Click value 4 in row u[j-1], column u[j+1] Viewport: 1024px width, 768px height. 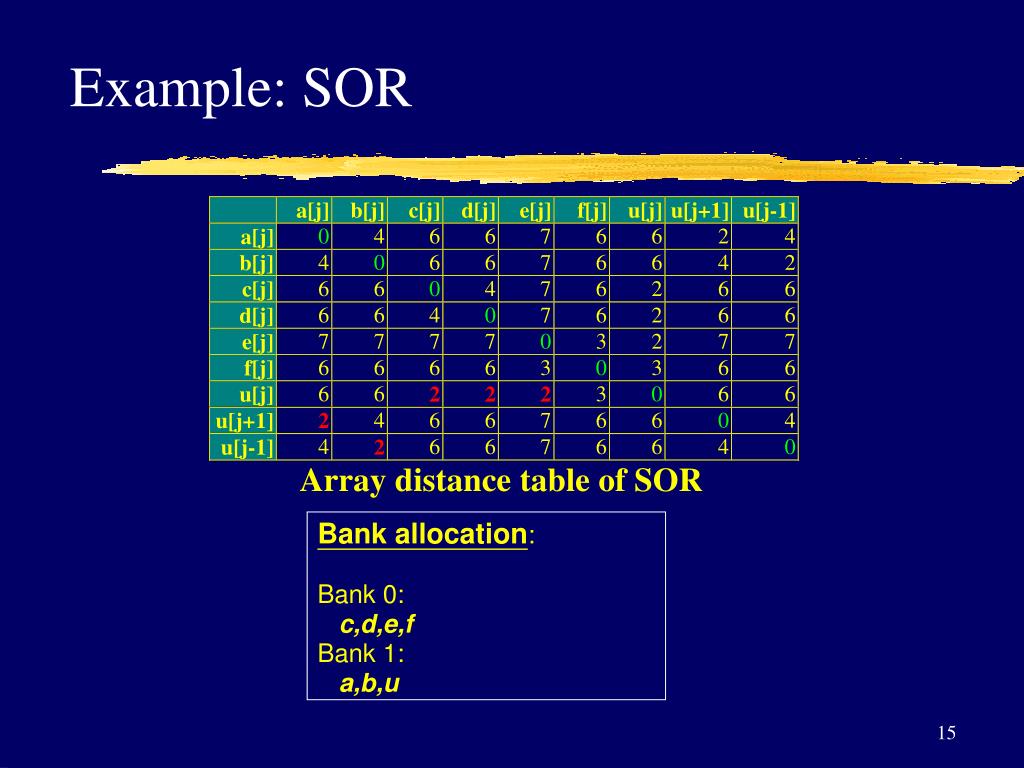click(723, 447)
